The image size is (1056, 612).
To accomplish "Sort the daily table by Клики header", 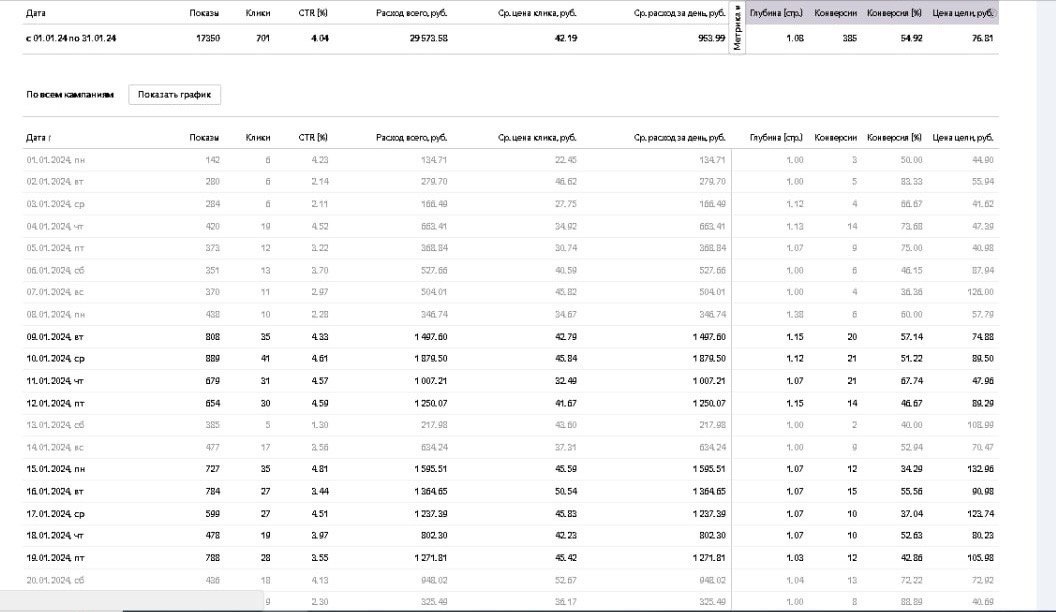I will click(258, 137).
